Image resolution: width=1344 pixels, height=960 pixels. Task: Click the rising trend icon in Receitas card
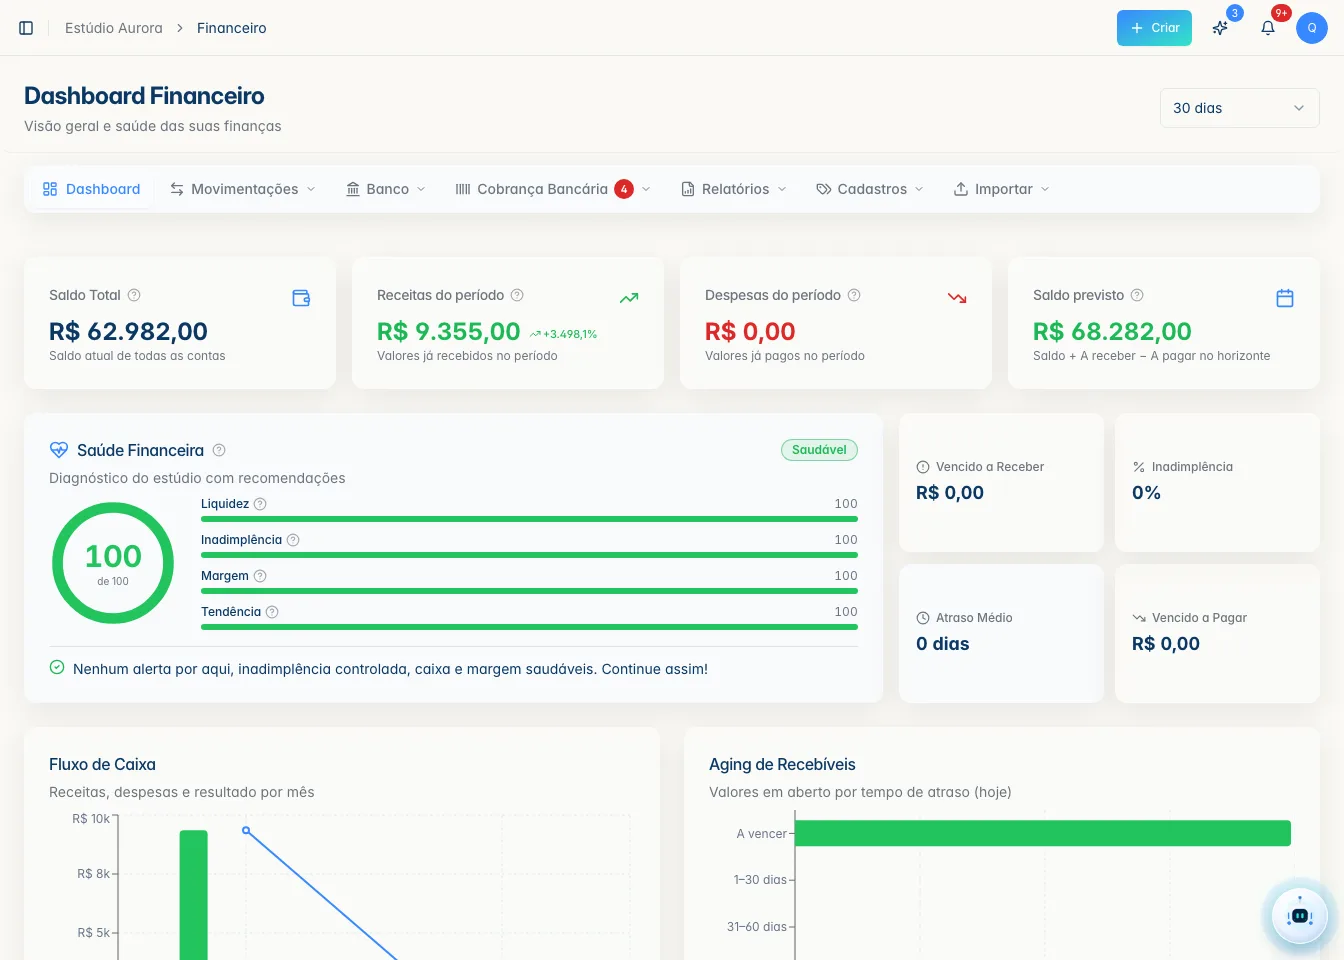(629, 298)
